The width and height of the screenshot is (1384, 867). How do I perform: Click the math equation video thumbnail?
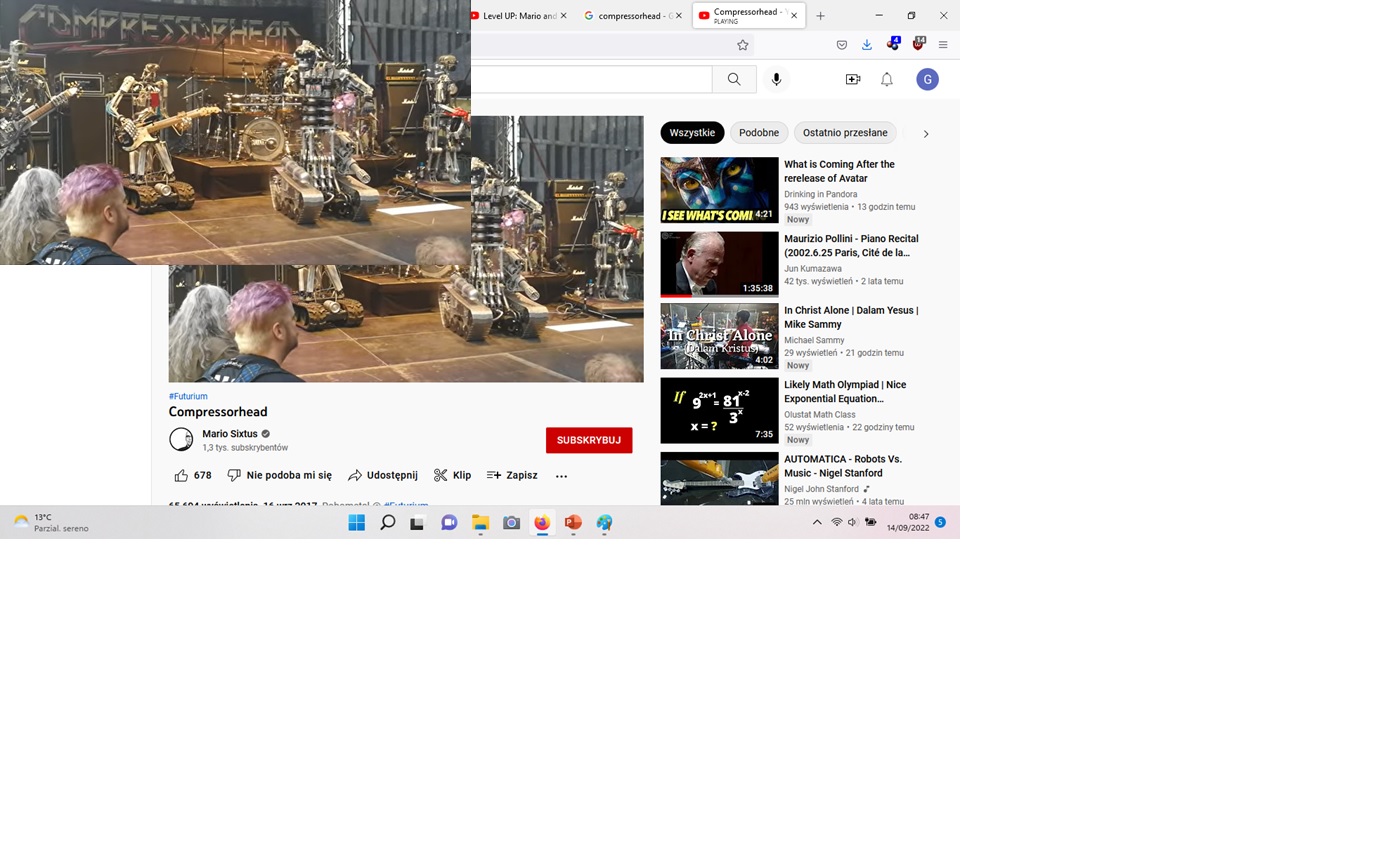pos(719,410)
